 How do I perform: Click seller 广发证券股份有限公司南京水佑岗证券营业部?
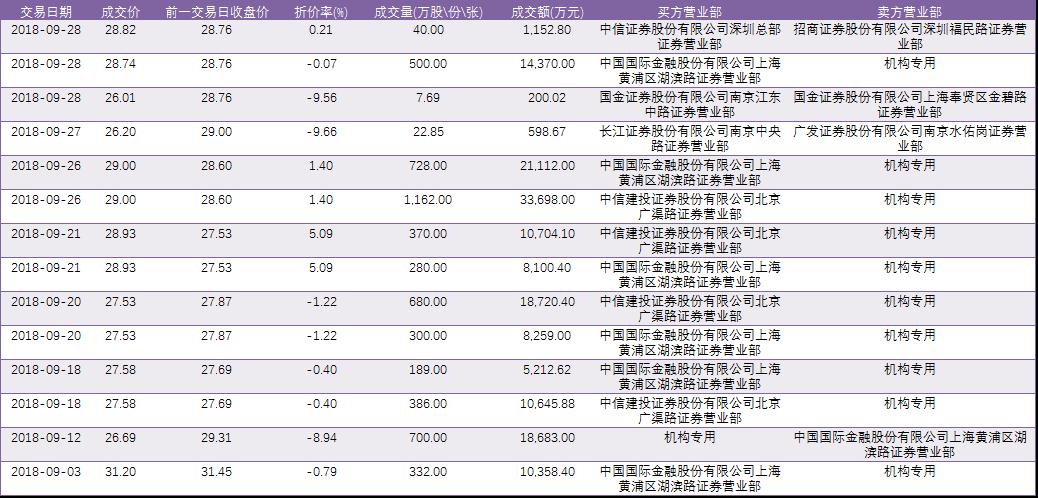[910, 138]
